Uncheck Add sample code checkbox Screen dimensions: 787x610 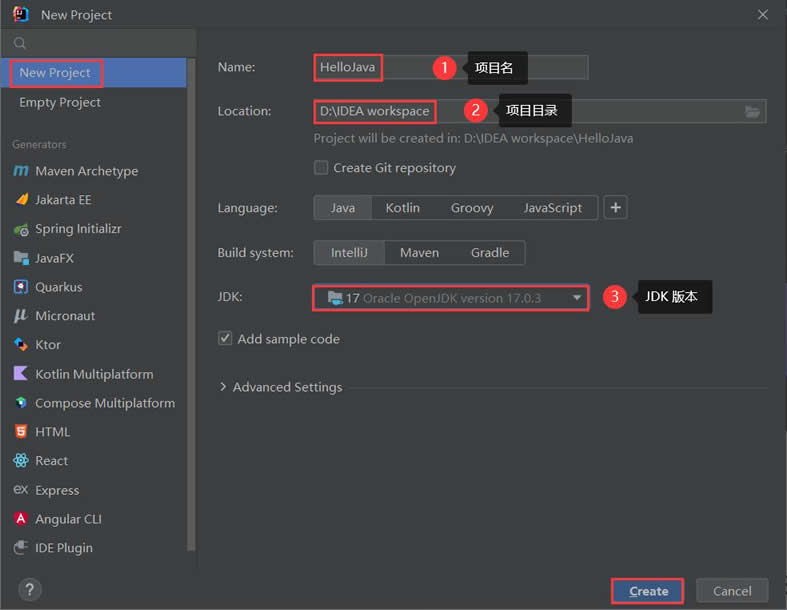[x=225, y=338]
